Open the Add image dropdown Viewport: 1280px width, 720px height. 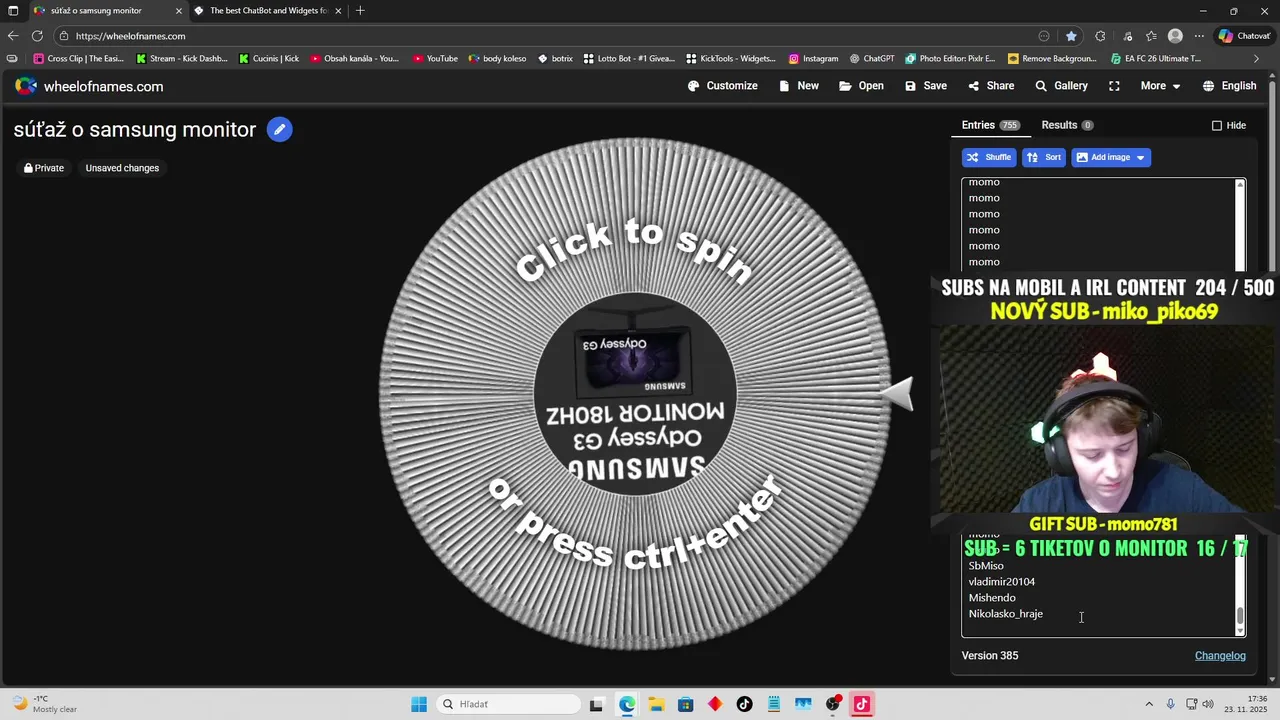[1111, 157]
